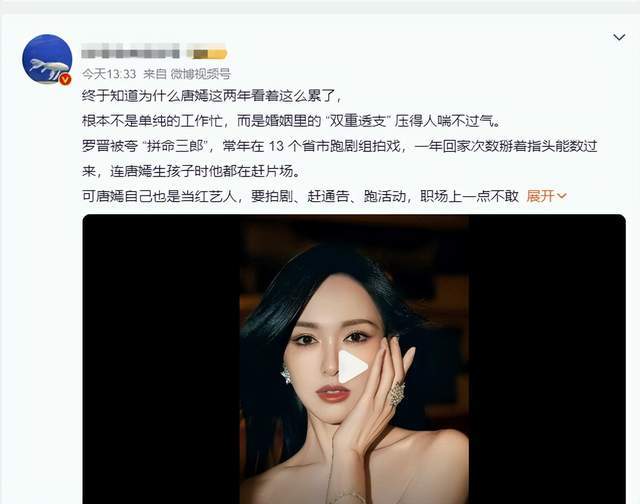This screenshot has width=640, height=504.
Task: Open post via 今天13:33 timestamp
Action: [x=109, y=74]
